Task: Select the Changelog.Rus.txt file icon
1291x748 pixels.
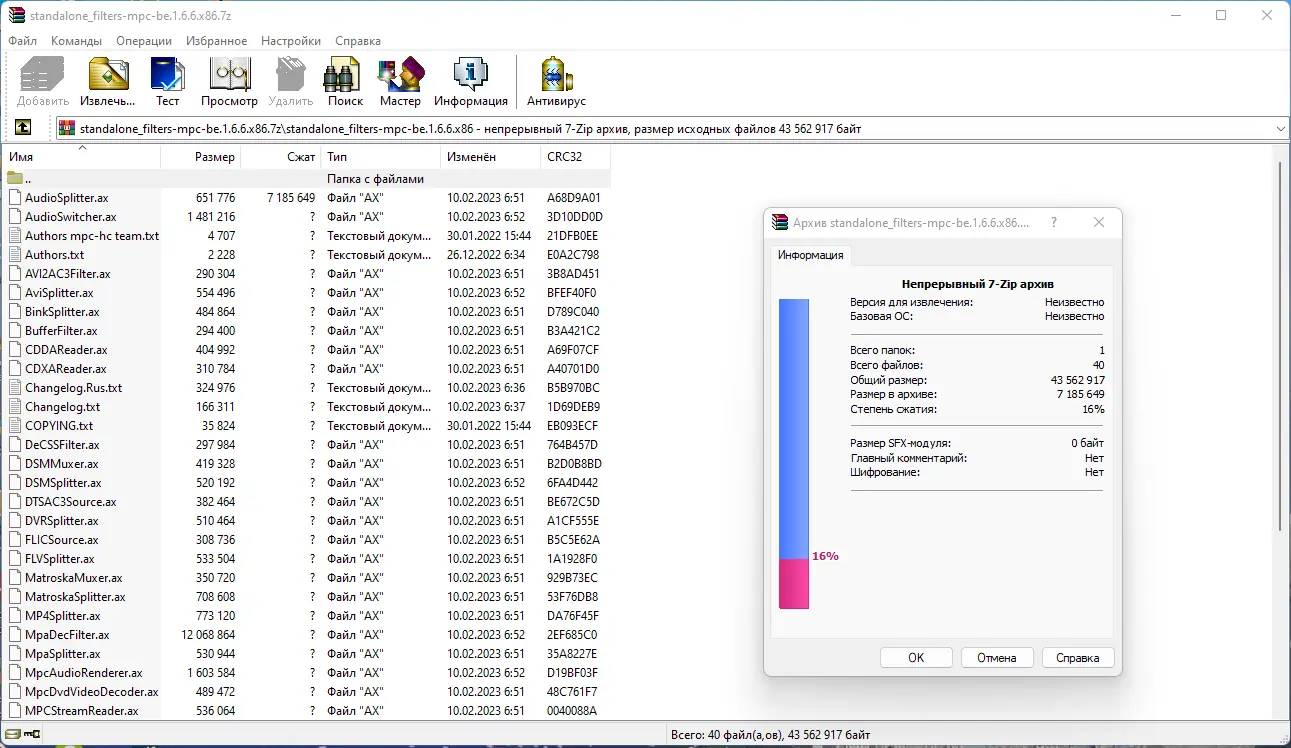Action: pos(15,387)
